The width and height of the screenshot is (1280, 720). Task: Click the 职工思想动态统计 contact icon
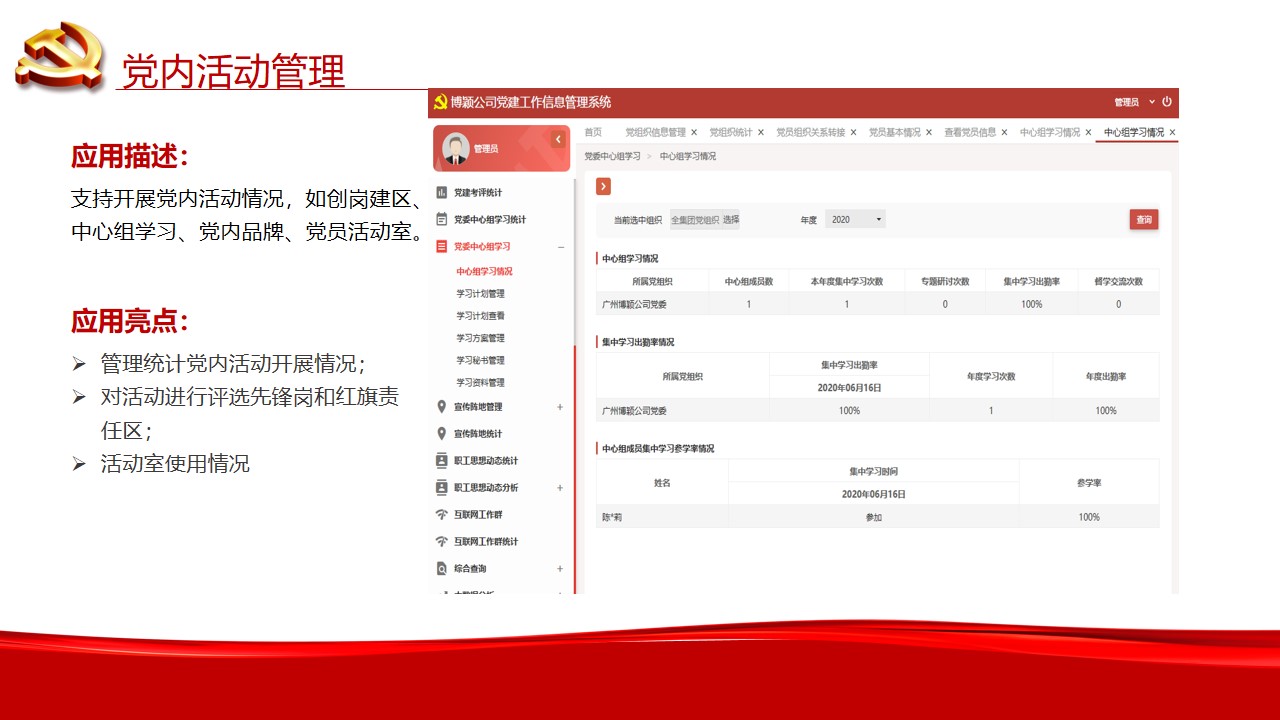click(x=442, y=461)
